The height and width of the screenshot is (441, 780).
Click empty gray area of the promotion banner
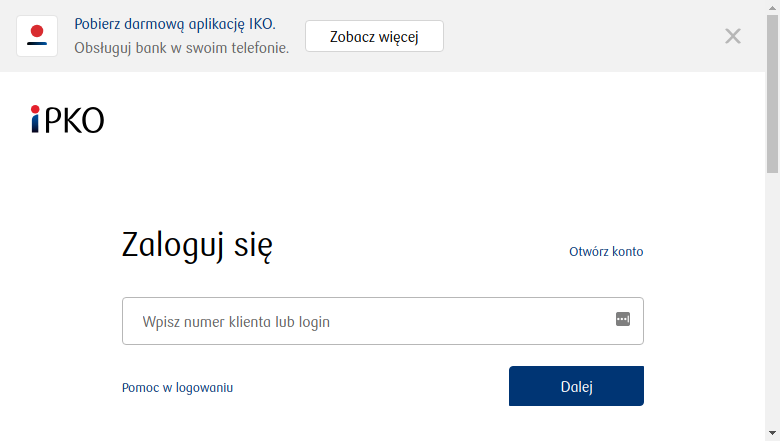tap(582, 36)
